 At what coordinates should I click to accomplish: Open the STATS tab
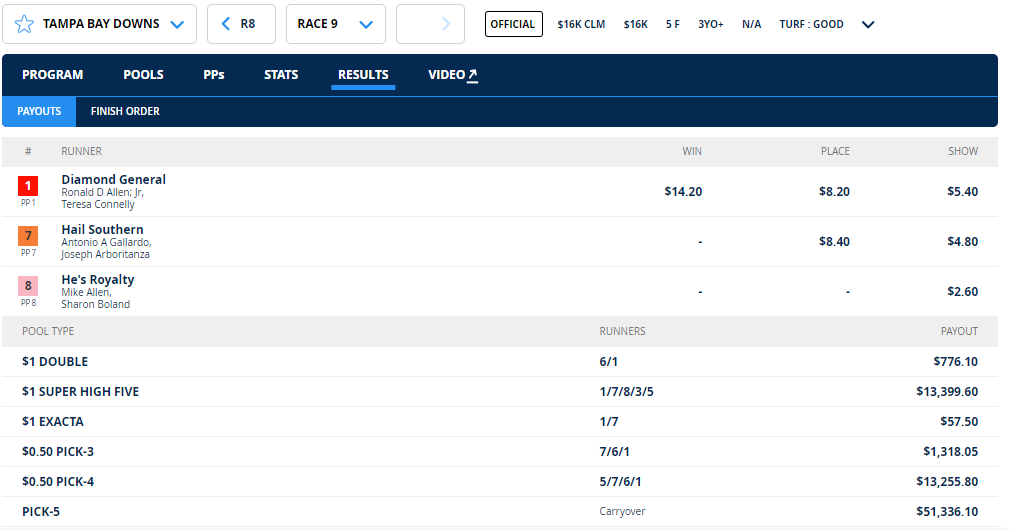[281, 75]
